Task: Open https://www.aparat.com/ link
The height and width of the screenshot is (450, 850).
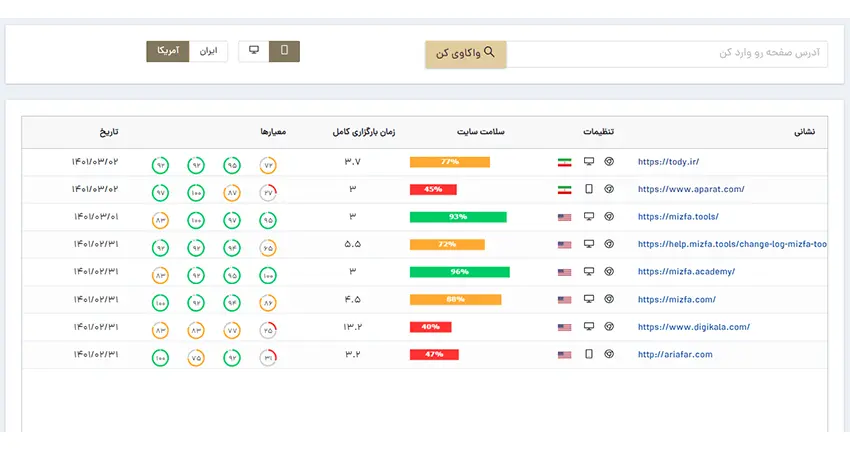Action: pyautogui.click(x=691, y=189)
